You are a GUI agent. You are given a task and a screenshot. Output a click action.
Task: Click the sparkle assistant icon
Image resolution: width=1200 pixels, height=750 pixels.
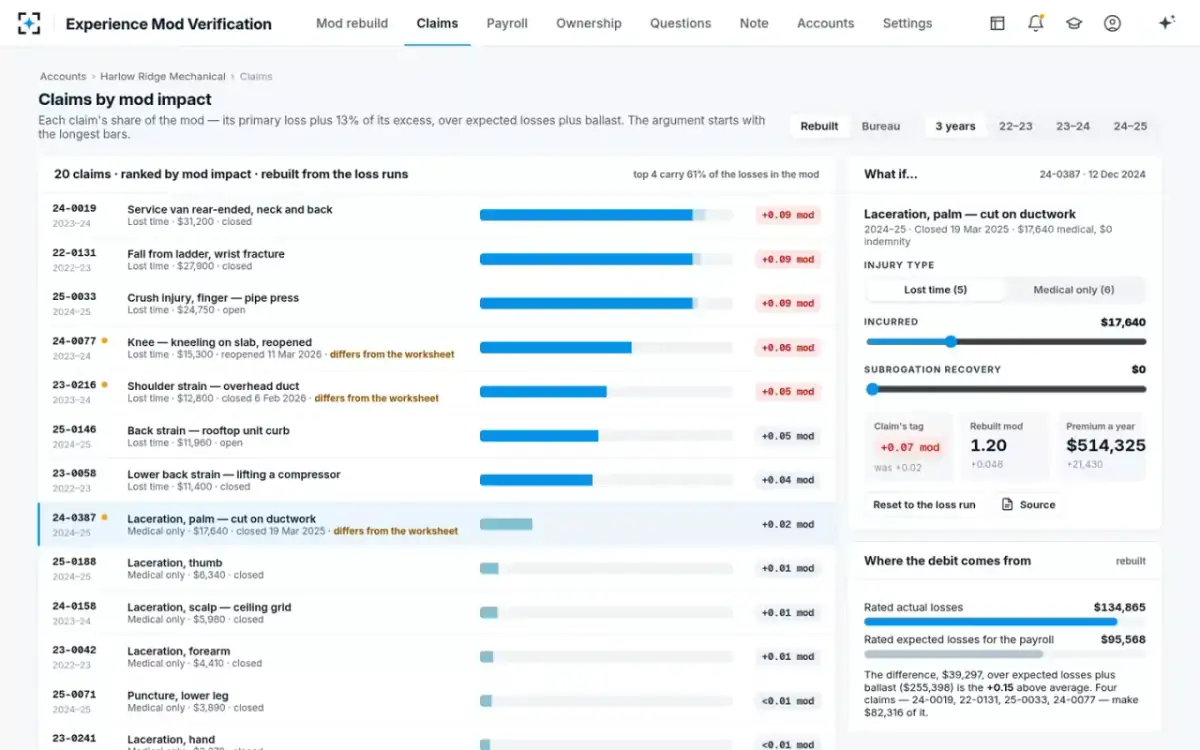[1166, 23]
